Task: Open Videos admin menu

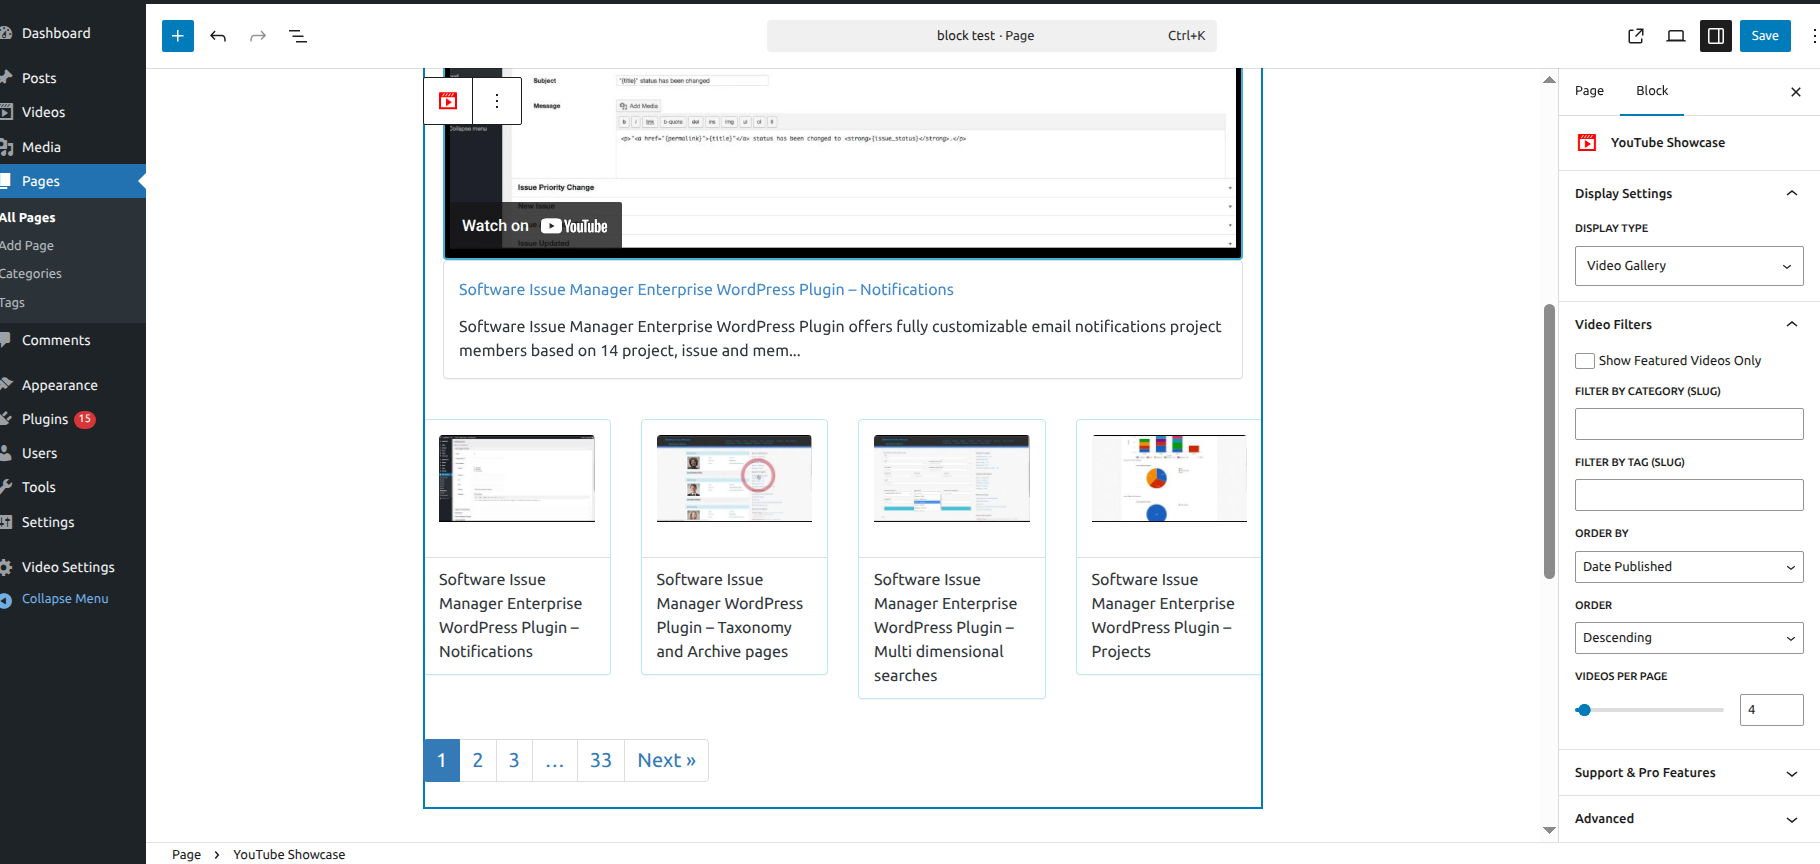Action: pyautogui.click(x=43, y=112)
